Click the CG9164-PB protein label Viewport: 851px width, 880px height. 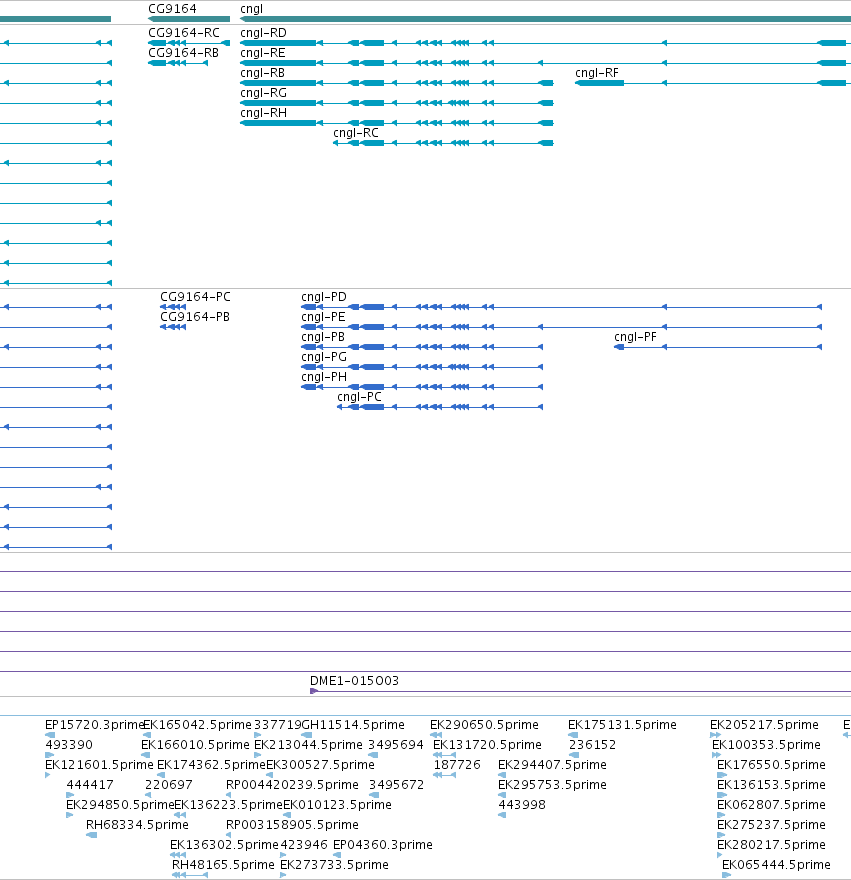(195, 317)
